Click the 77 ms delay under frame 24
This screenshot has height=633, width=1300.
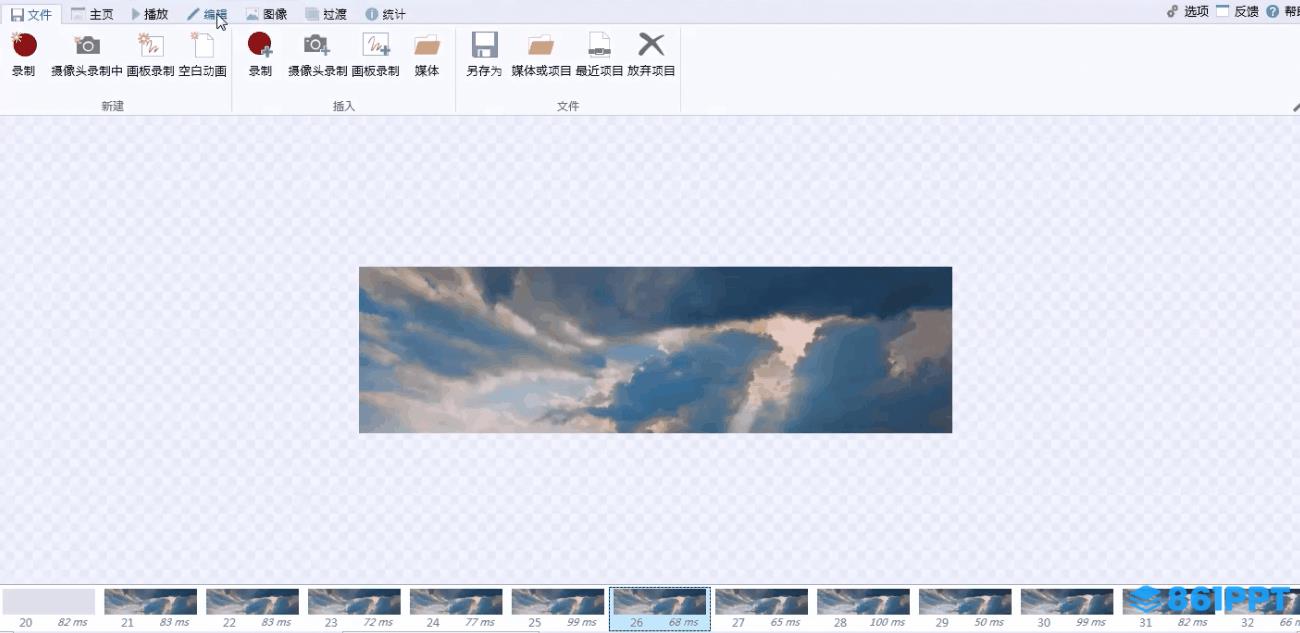click(x=480, y=623)
